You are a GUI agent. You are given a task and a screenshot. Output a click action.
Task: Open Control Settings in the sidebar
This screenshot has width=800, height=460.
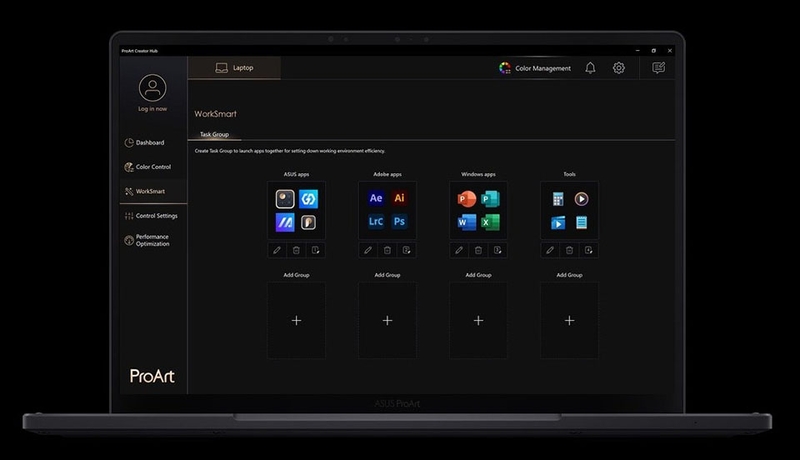pyautogui.click(x=153, y=216)
